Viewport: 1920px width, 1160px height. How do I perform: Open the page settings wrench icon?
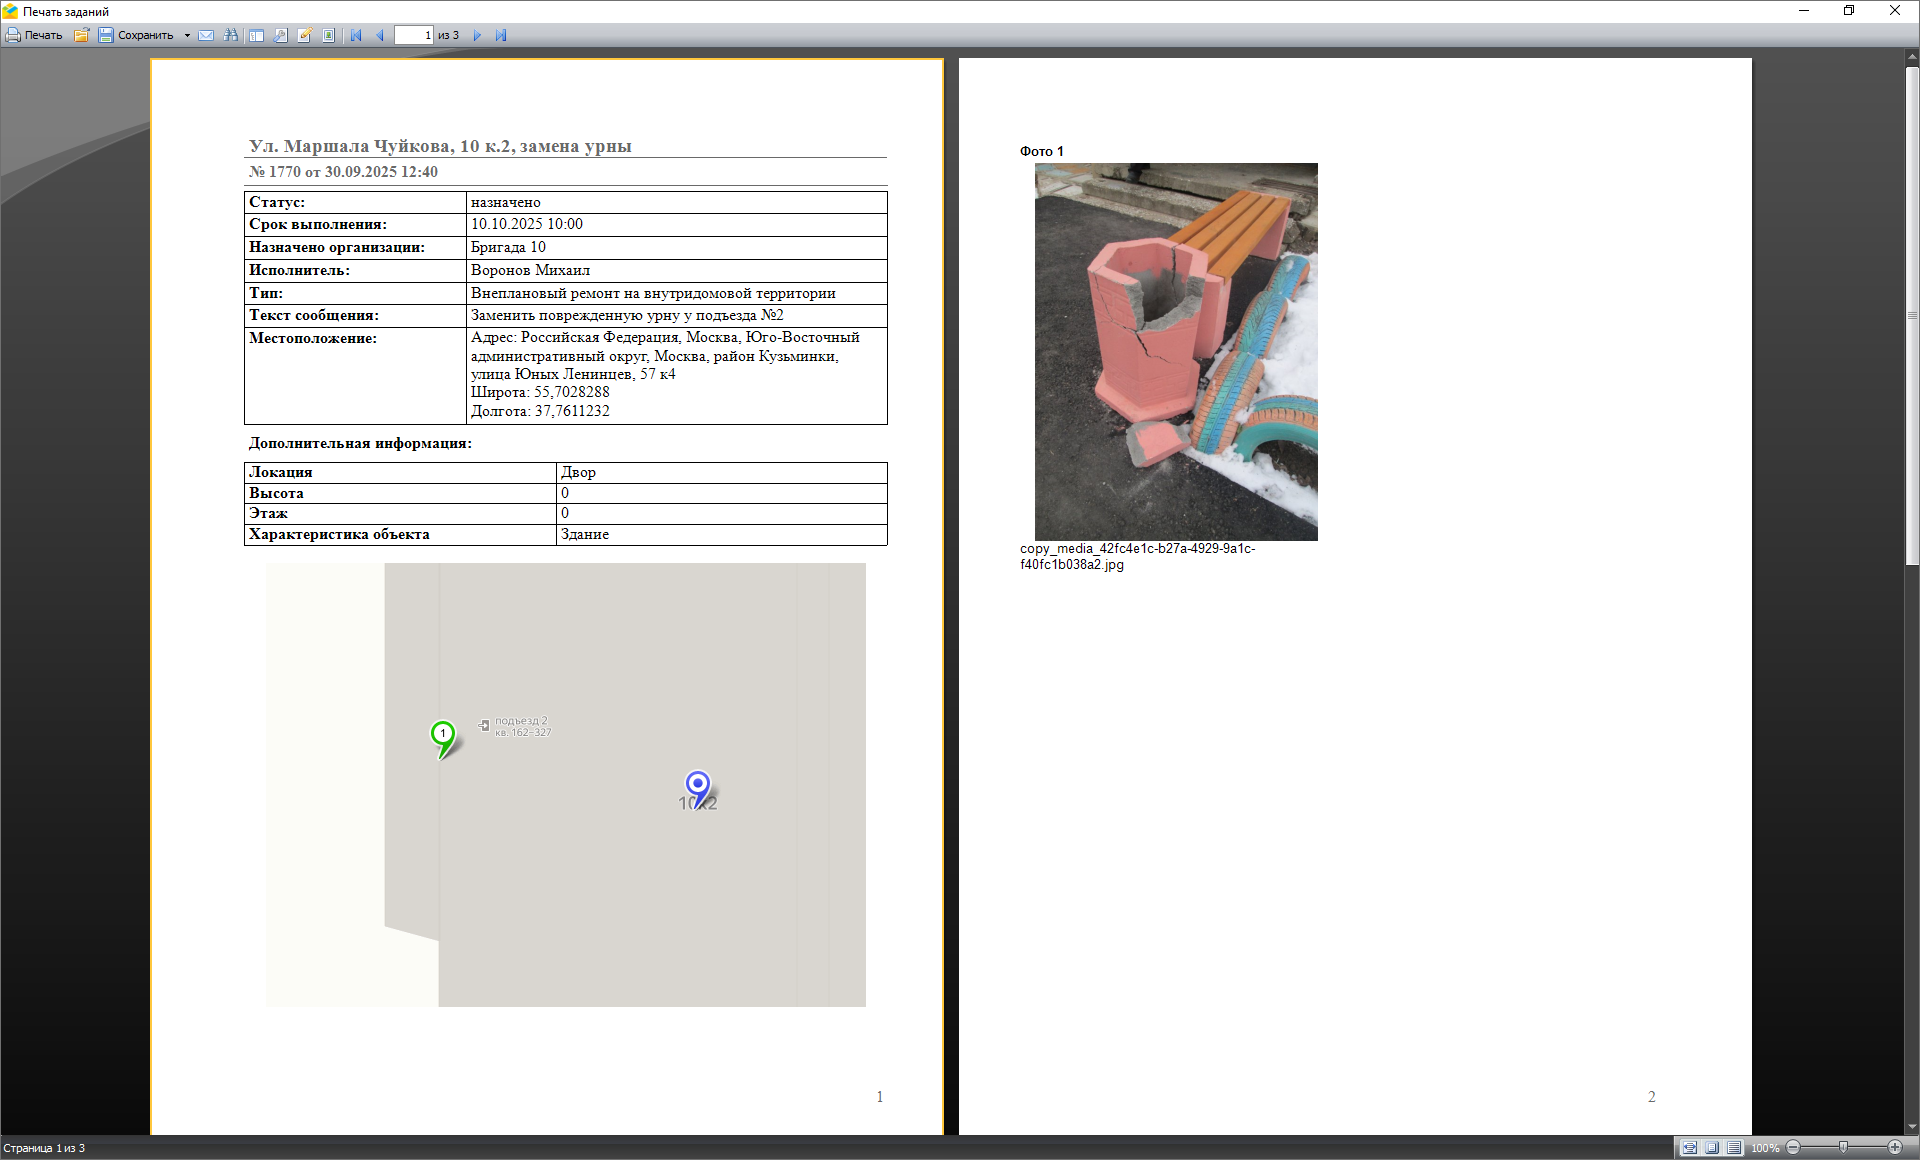281,35
